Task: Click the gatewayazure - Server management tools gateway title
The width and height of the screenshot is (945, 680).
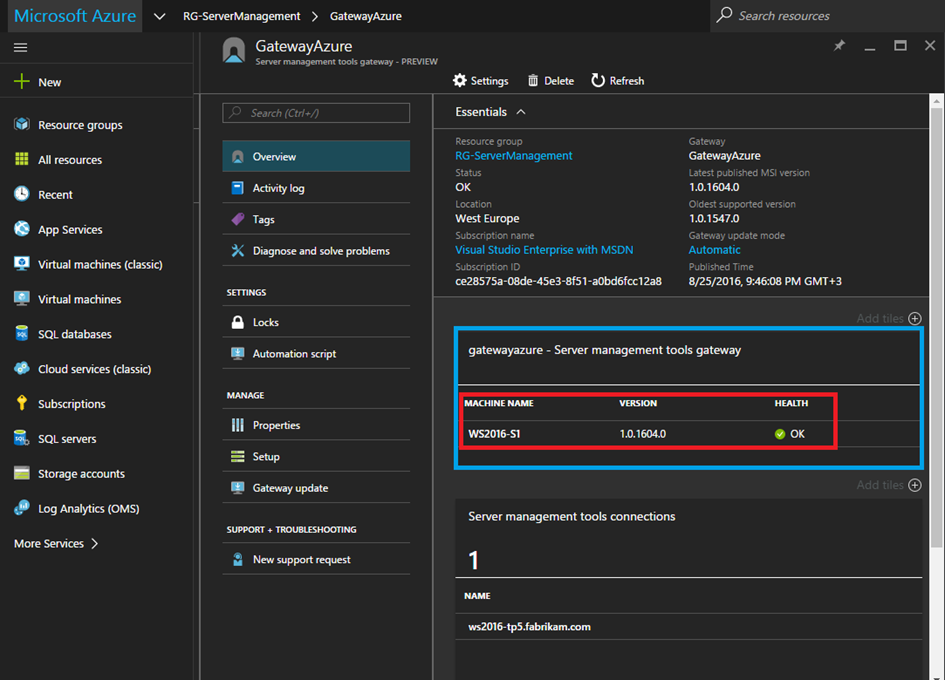Action: [604, 350]
